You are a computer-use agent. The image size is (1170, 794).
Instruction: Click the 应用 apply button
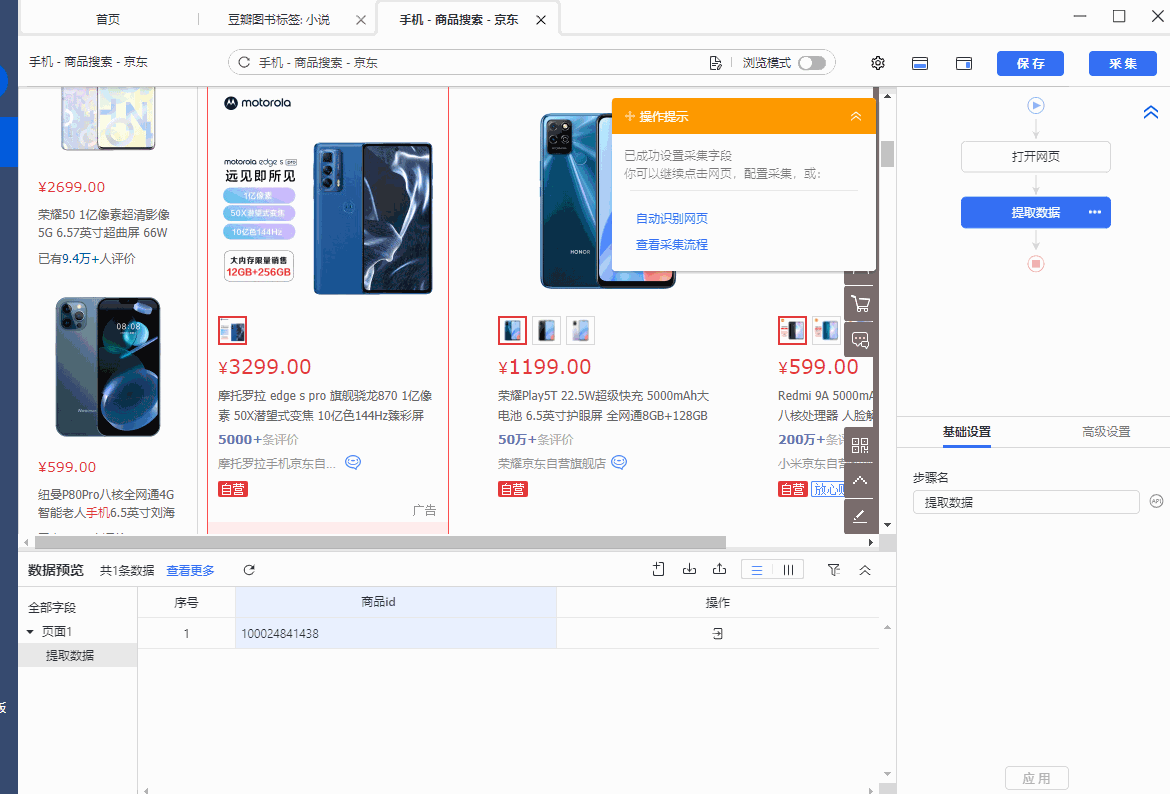pos(1036,778)
